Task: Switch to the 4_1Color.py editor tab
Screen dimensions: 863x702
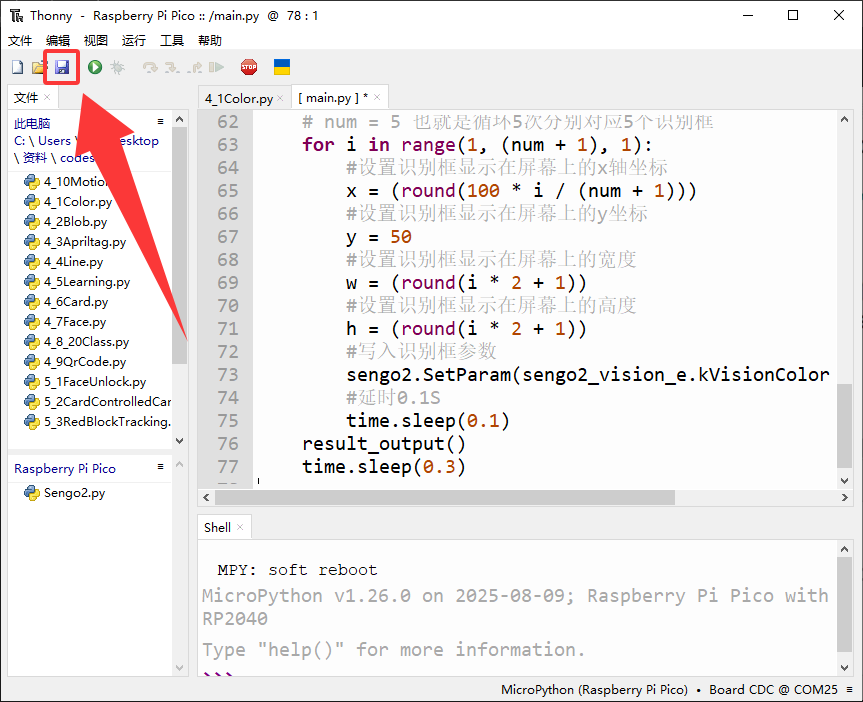Action: point(239,99)
